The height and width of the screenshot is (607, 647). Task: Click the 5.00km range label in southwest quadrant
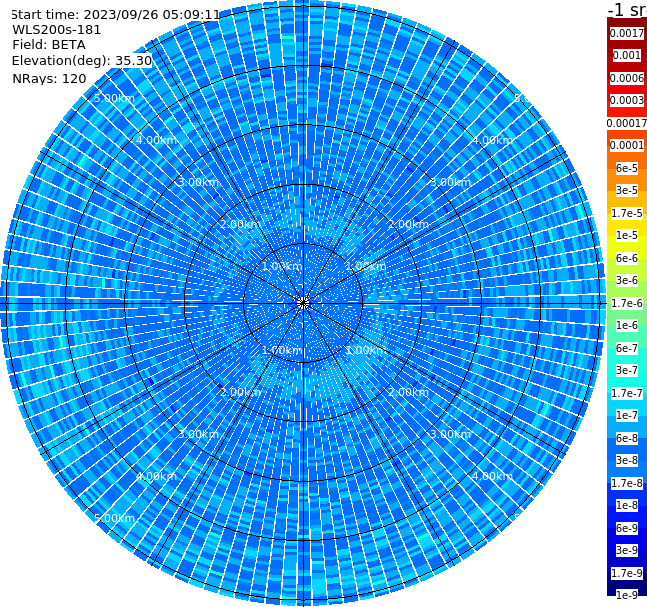point(114,518)
